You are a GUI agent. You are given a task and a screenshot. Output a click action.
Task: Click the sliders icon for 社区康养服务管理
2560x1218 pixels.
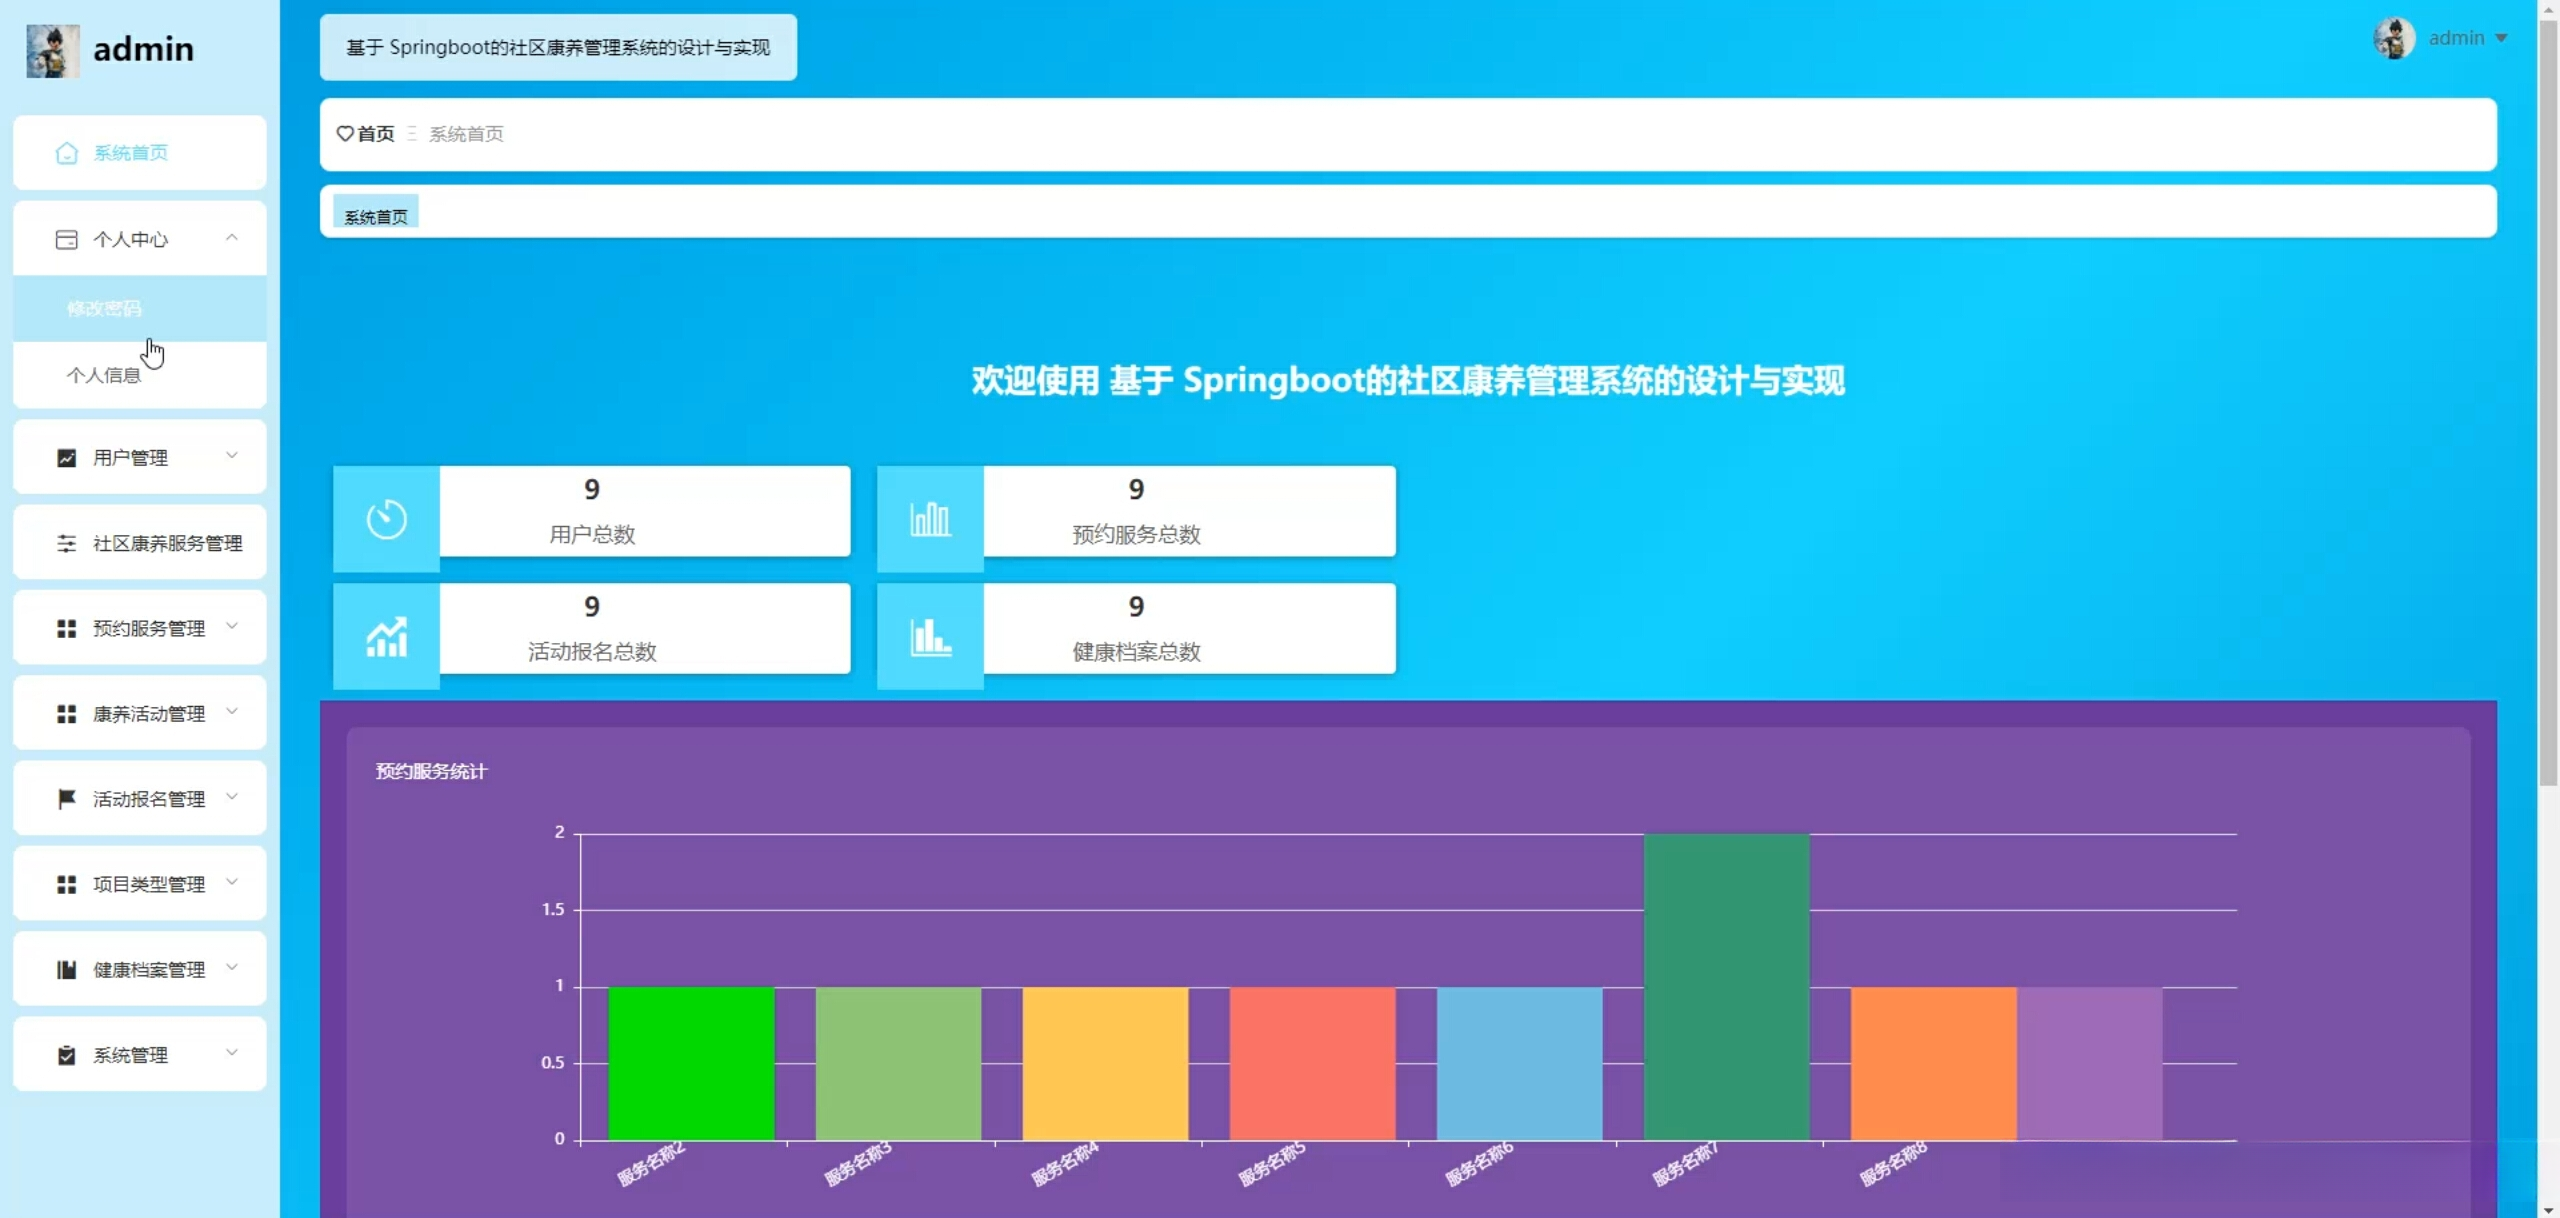click(x=67, y=543)
